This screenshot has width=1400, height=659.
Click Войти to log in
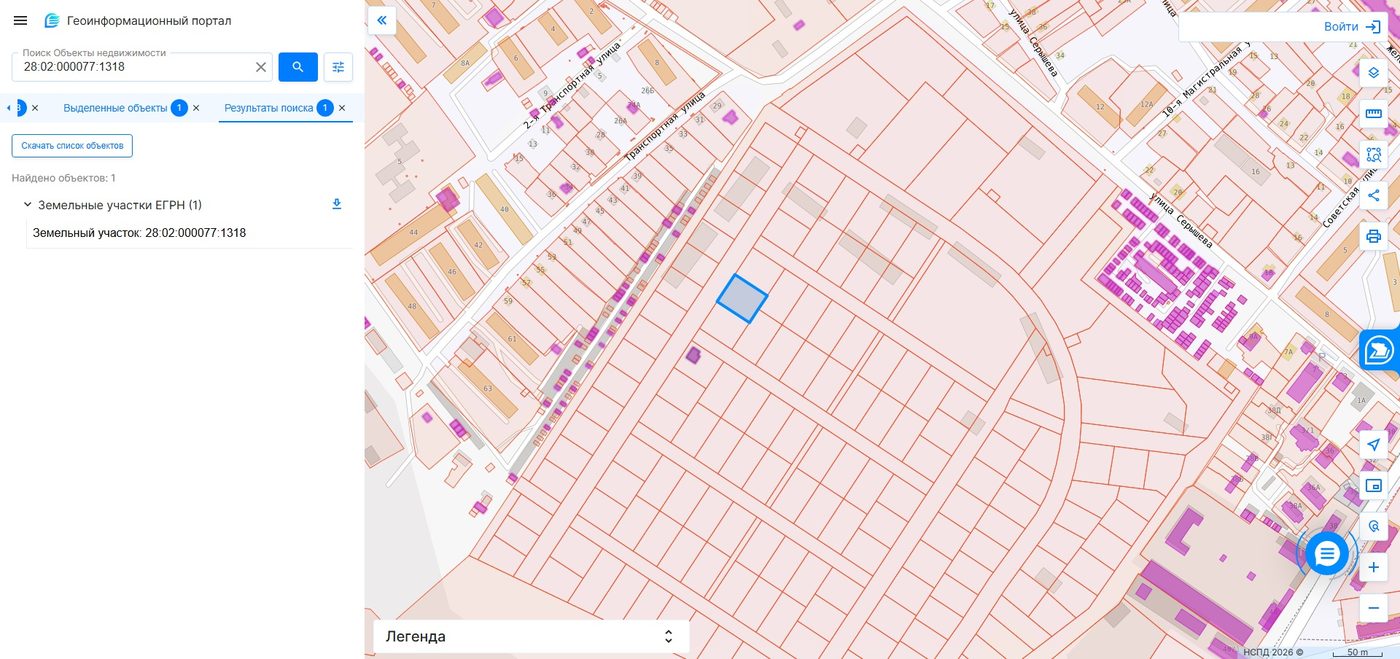click(1352, 27)
